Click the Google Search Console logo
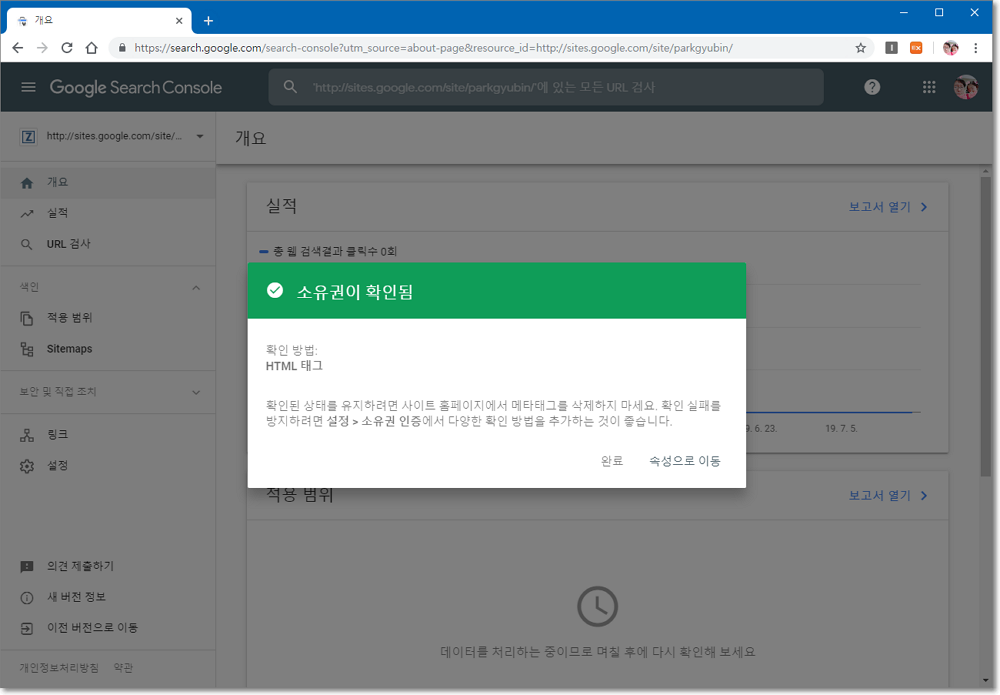This screenshot has height=695, width=1000. tap(136, 87)
